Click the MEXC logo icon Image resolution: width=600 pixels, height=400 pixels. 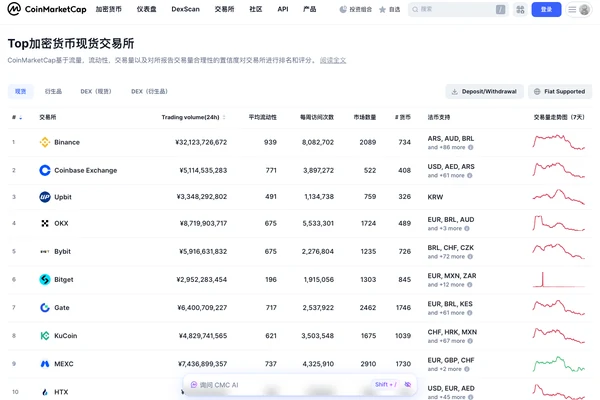(x=45, y=364)
